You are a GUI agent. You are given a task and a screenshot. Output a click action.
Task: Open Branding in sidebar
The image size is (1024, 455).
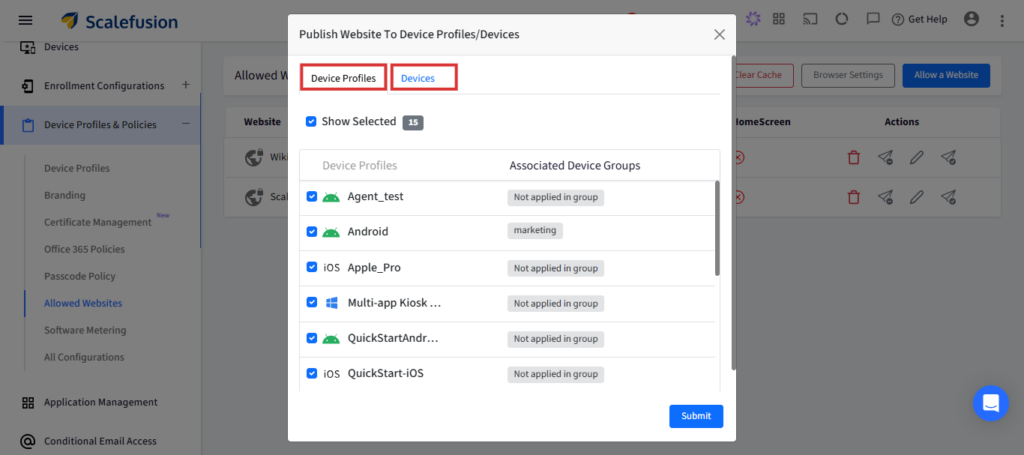point(65,195)
